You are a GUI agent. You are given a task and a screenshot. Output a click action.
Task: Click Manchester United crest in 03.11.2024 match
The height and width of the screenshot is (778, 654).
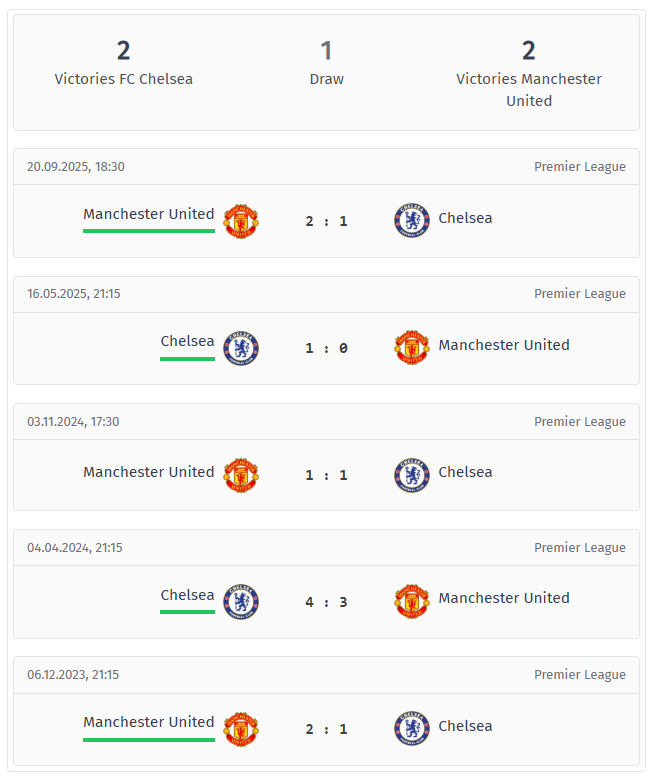pyautogui.click(x=240, y=475)
